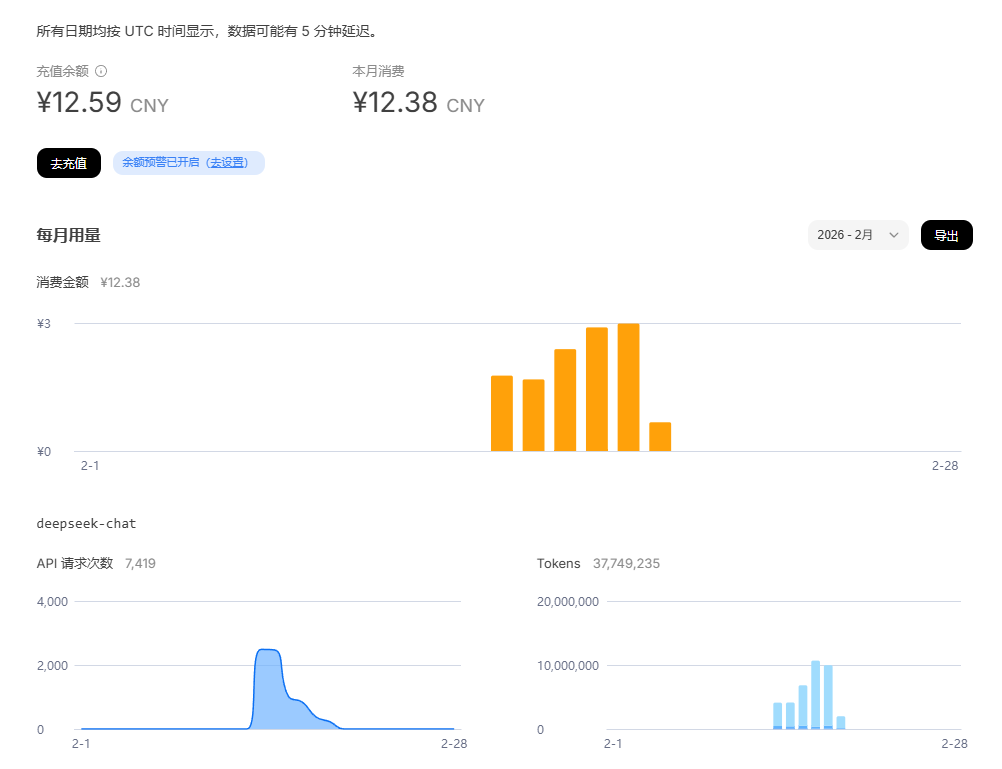Select the shortest orange bar in spending chart
Screen dimensions: 1002x769
[x=660, y=437]
